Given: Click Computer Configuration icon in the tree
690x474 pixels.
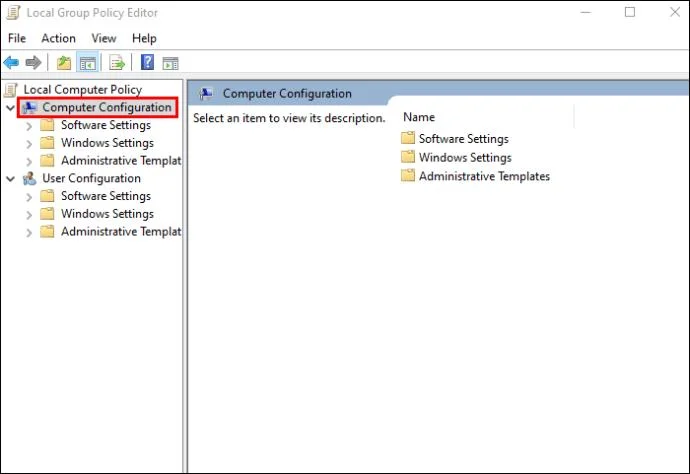Looking at the screenshot, I should (x=30, y=107).
